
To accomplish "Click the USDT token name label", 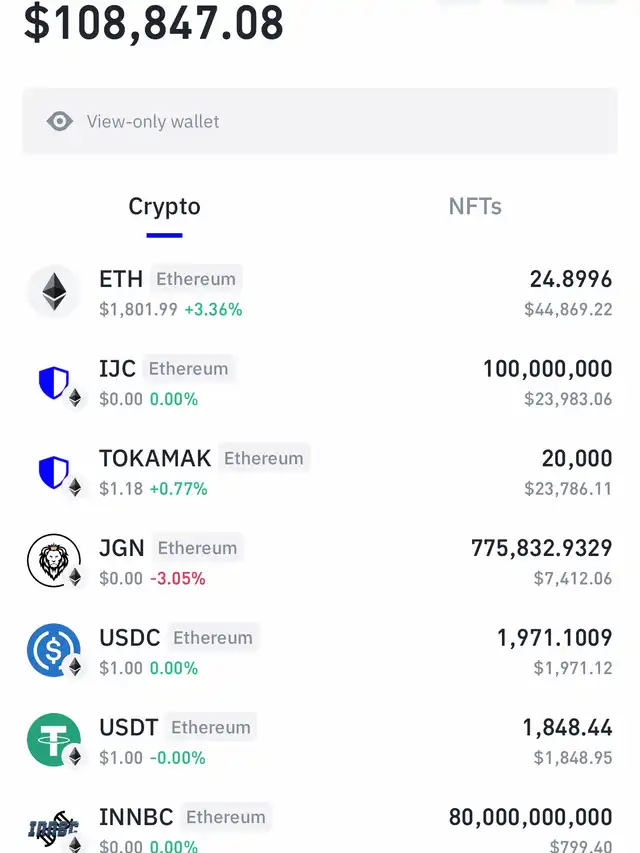I will point(128,727).
